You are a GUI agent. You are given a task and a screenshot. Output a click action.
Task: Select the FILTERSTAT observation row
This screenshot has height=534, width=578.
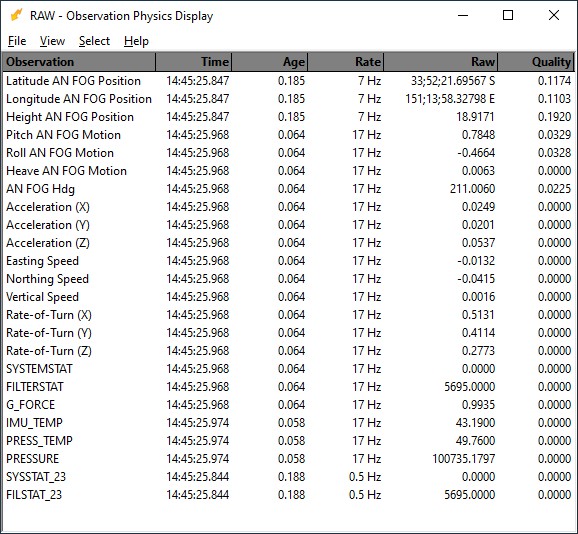(x=288, y=387)
